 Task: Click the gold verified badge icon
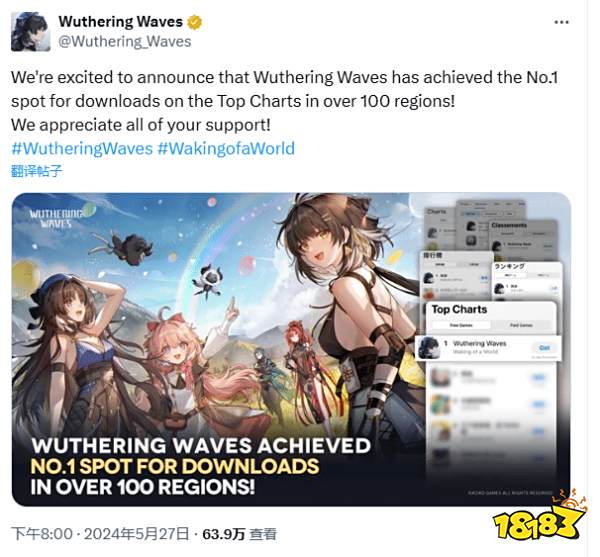point(194,22)
